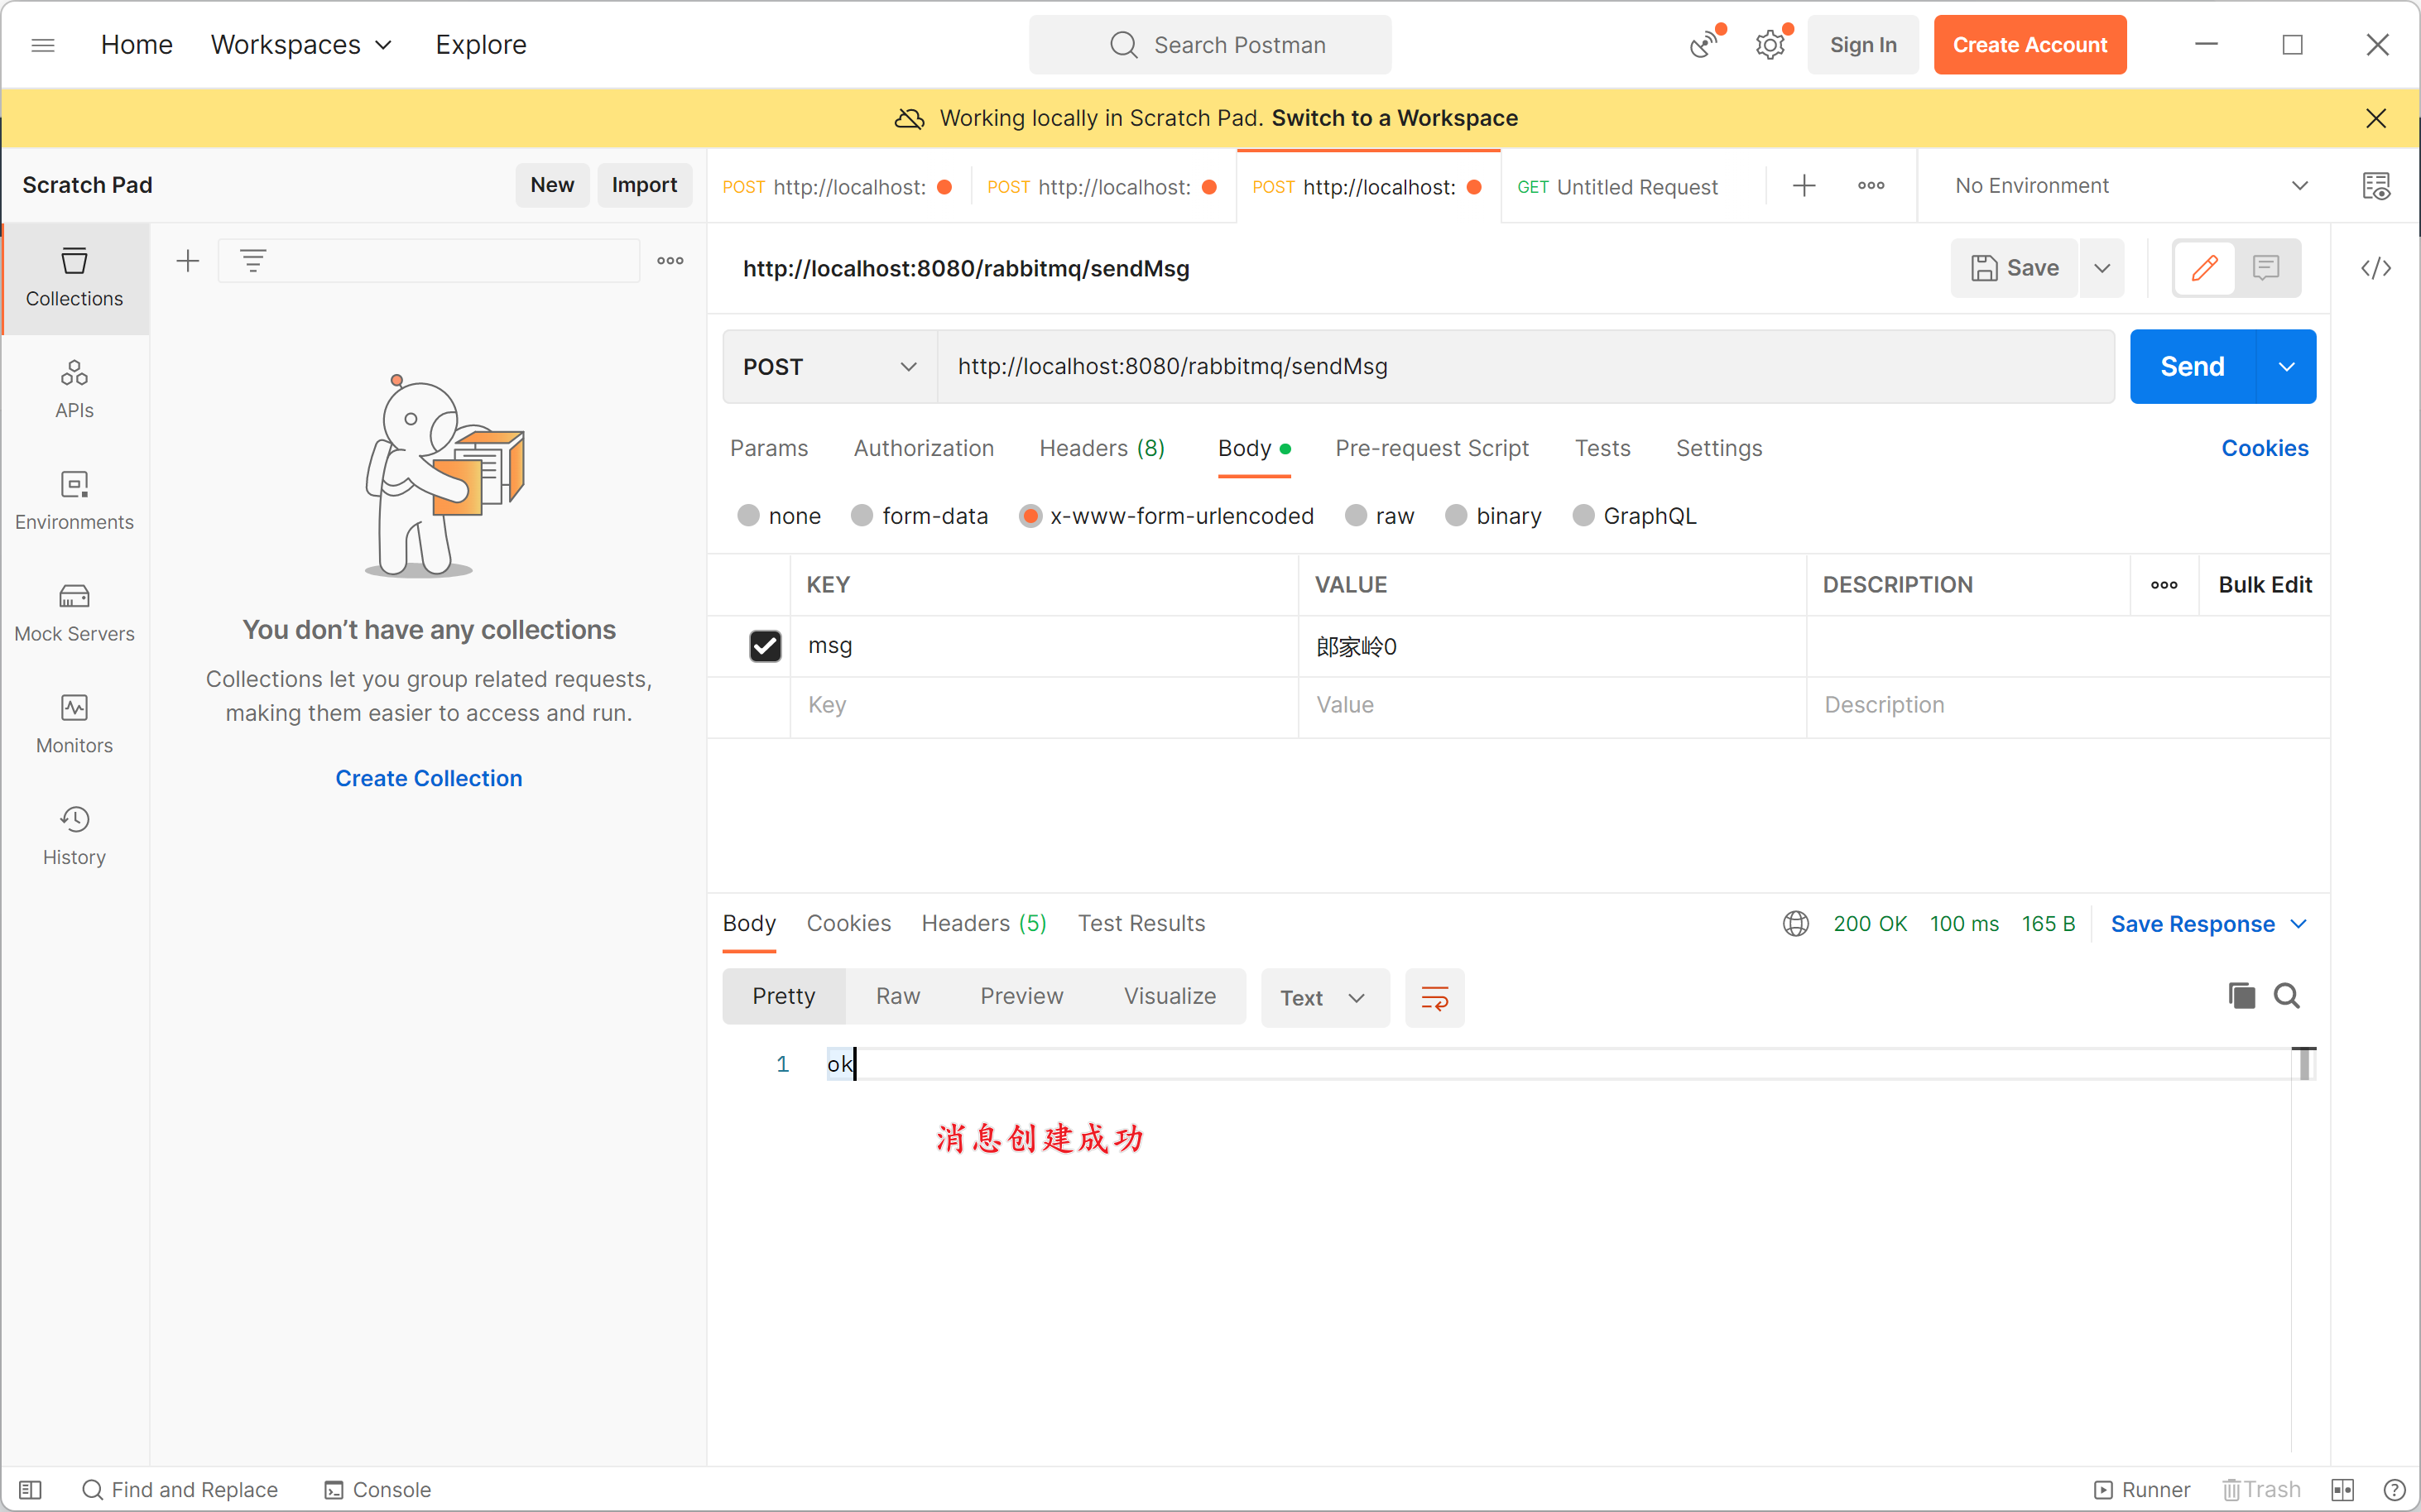
Task: Click the Sign In button
Action: click(x=1862, y=45)
